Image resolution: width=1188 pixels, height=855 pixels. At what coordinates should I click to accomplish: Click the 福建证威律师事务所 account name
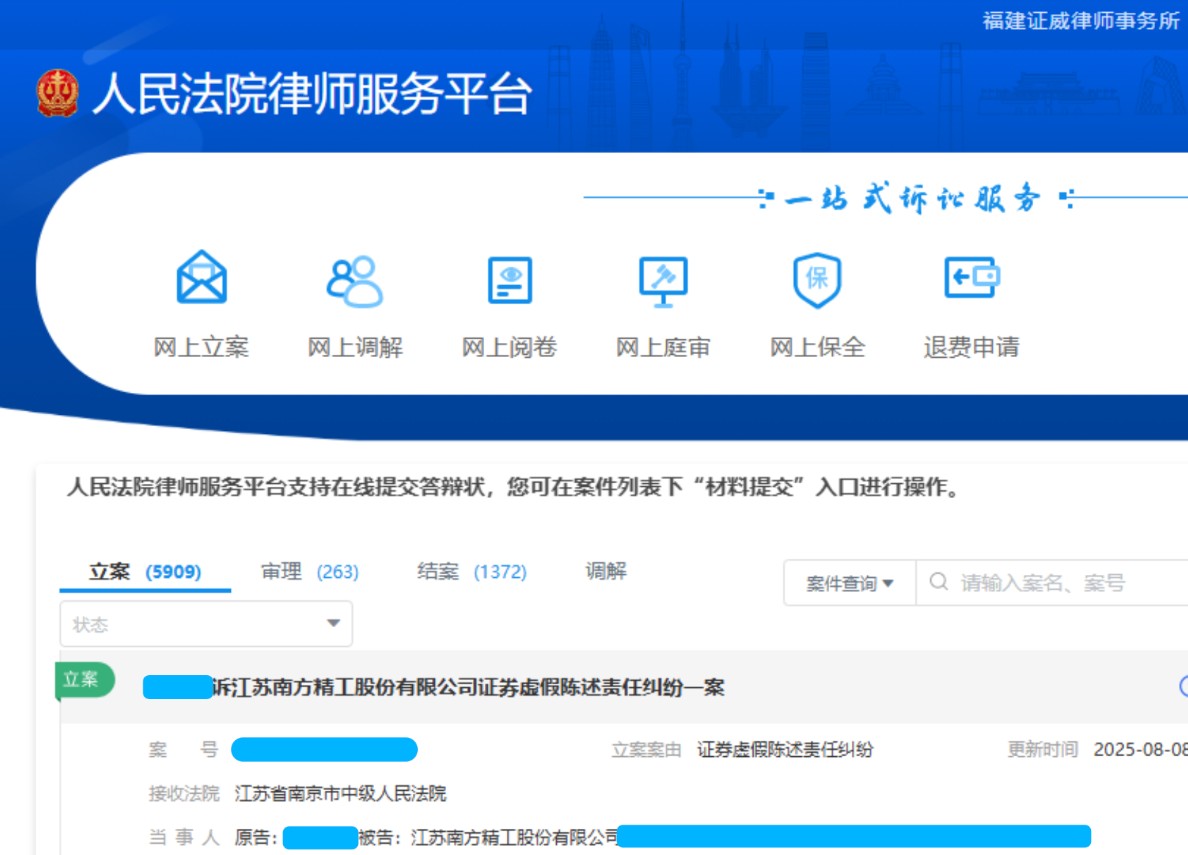click(x=1081, y=20)
